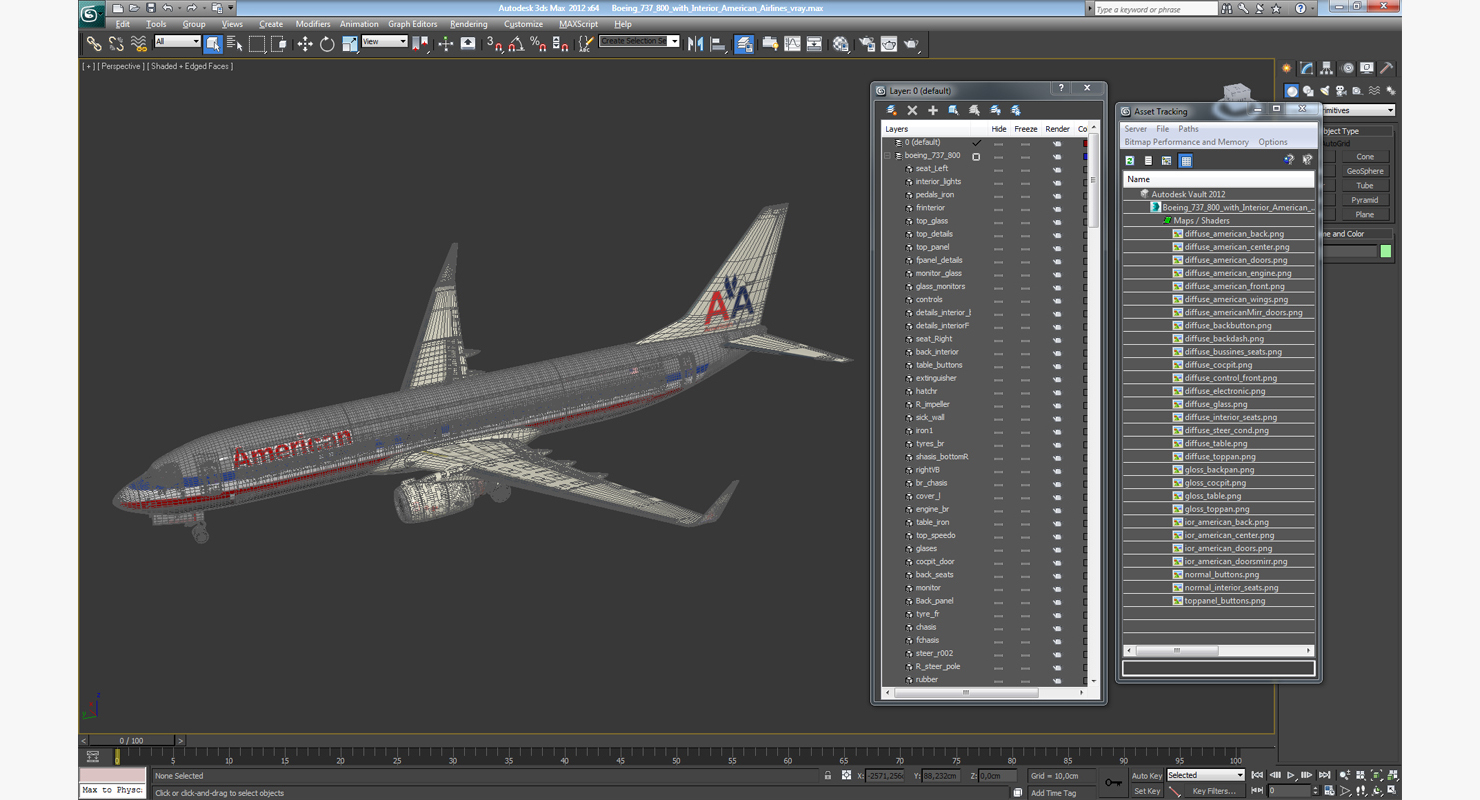Open Graph Editors menu

point(412,24)
